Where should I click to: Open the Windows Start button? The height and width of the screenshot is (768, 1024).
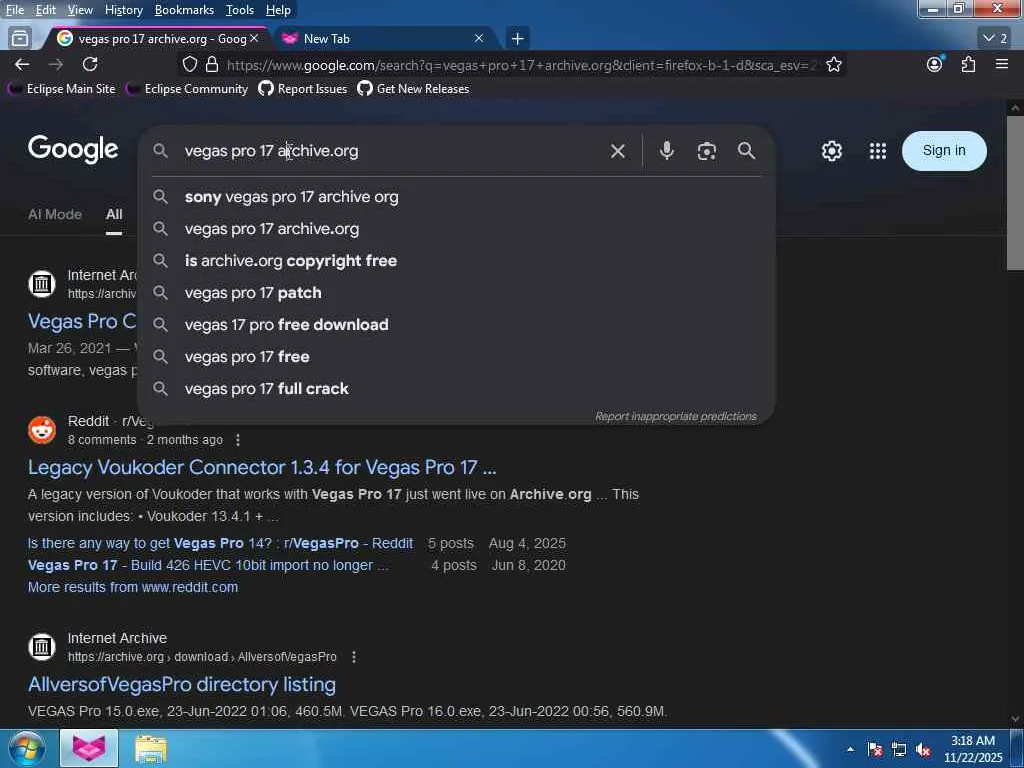26,748
